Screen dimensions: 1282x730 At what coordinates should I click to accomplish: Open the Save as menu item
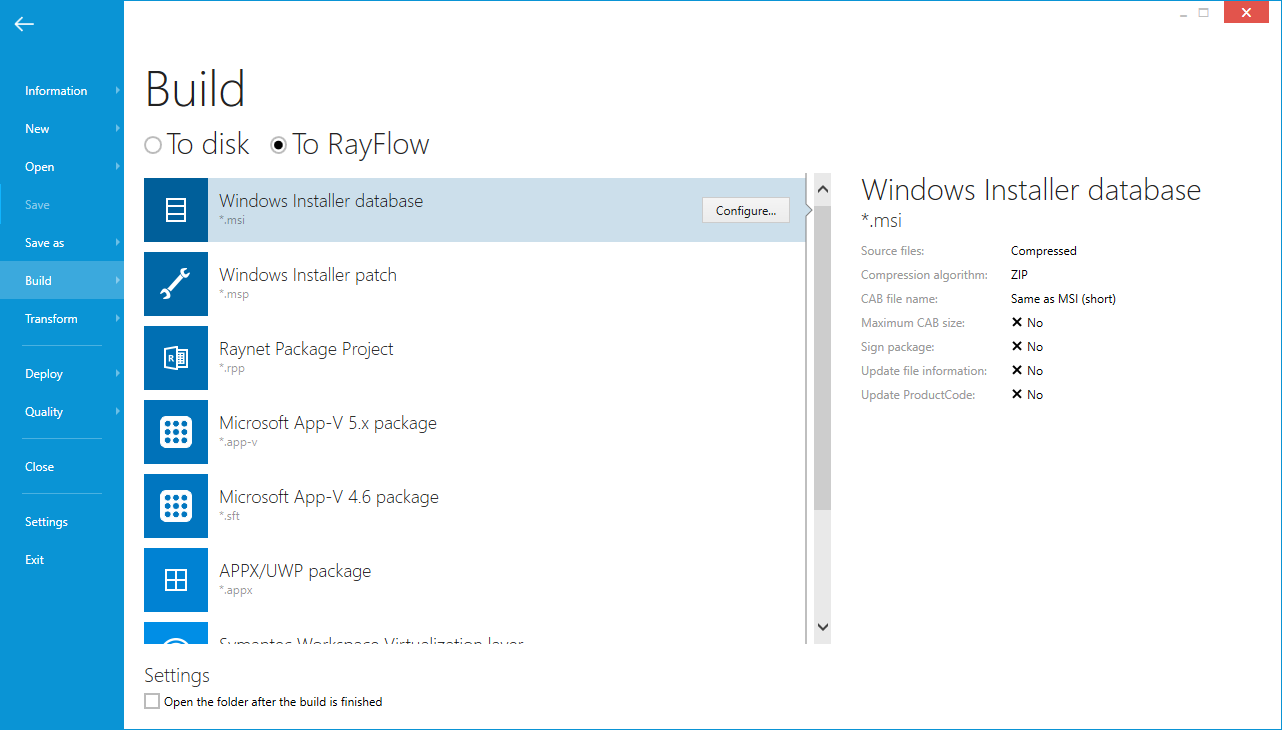pos(45,243)
